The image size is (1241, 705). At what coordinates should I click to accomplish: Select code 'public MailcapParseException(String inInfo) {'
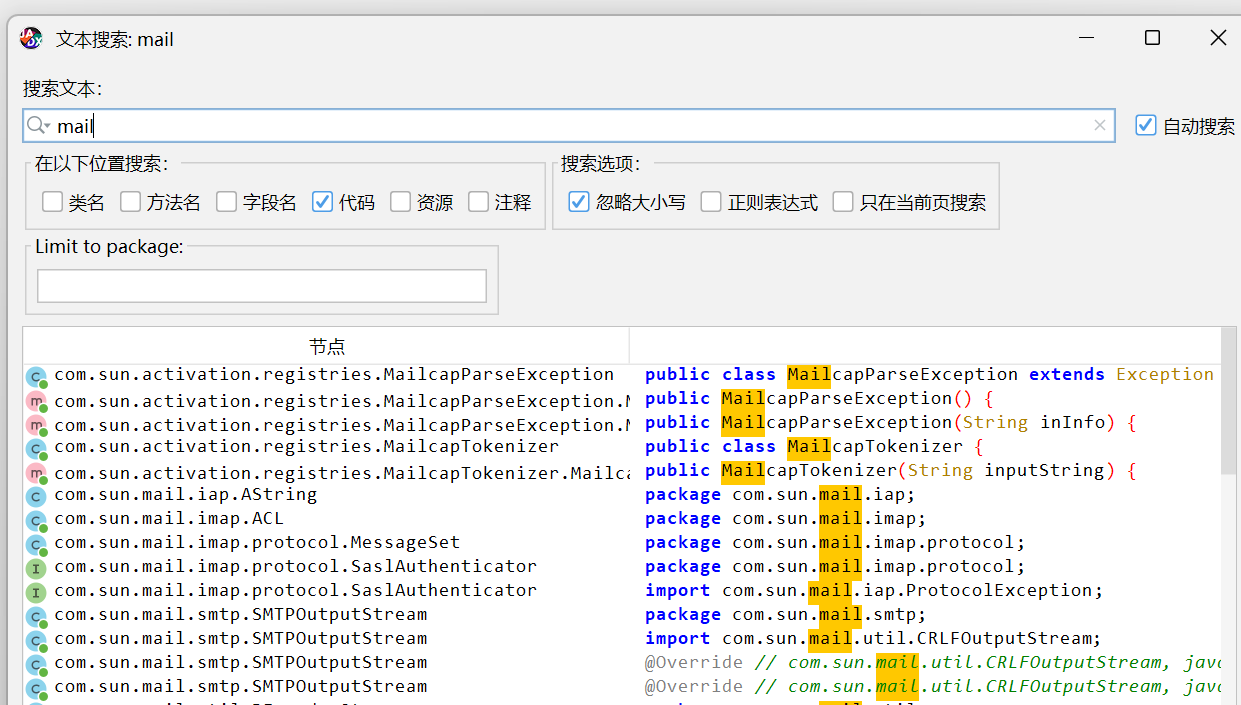tap(890, 422)
